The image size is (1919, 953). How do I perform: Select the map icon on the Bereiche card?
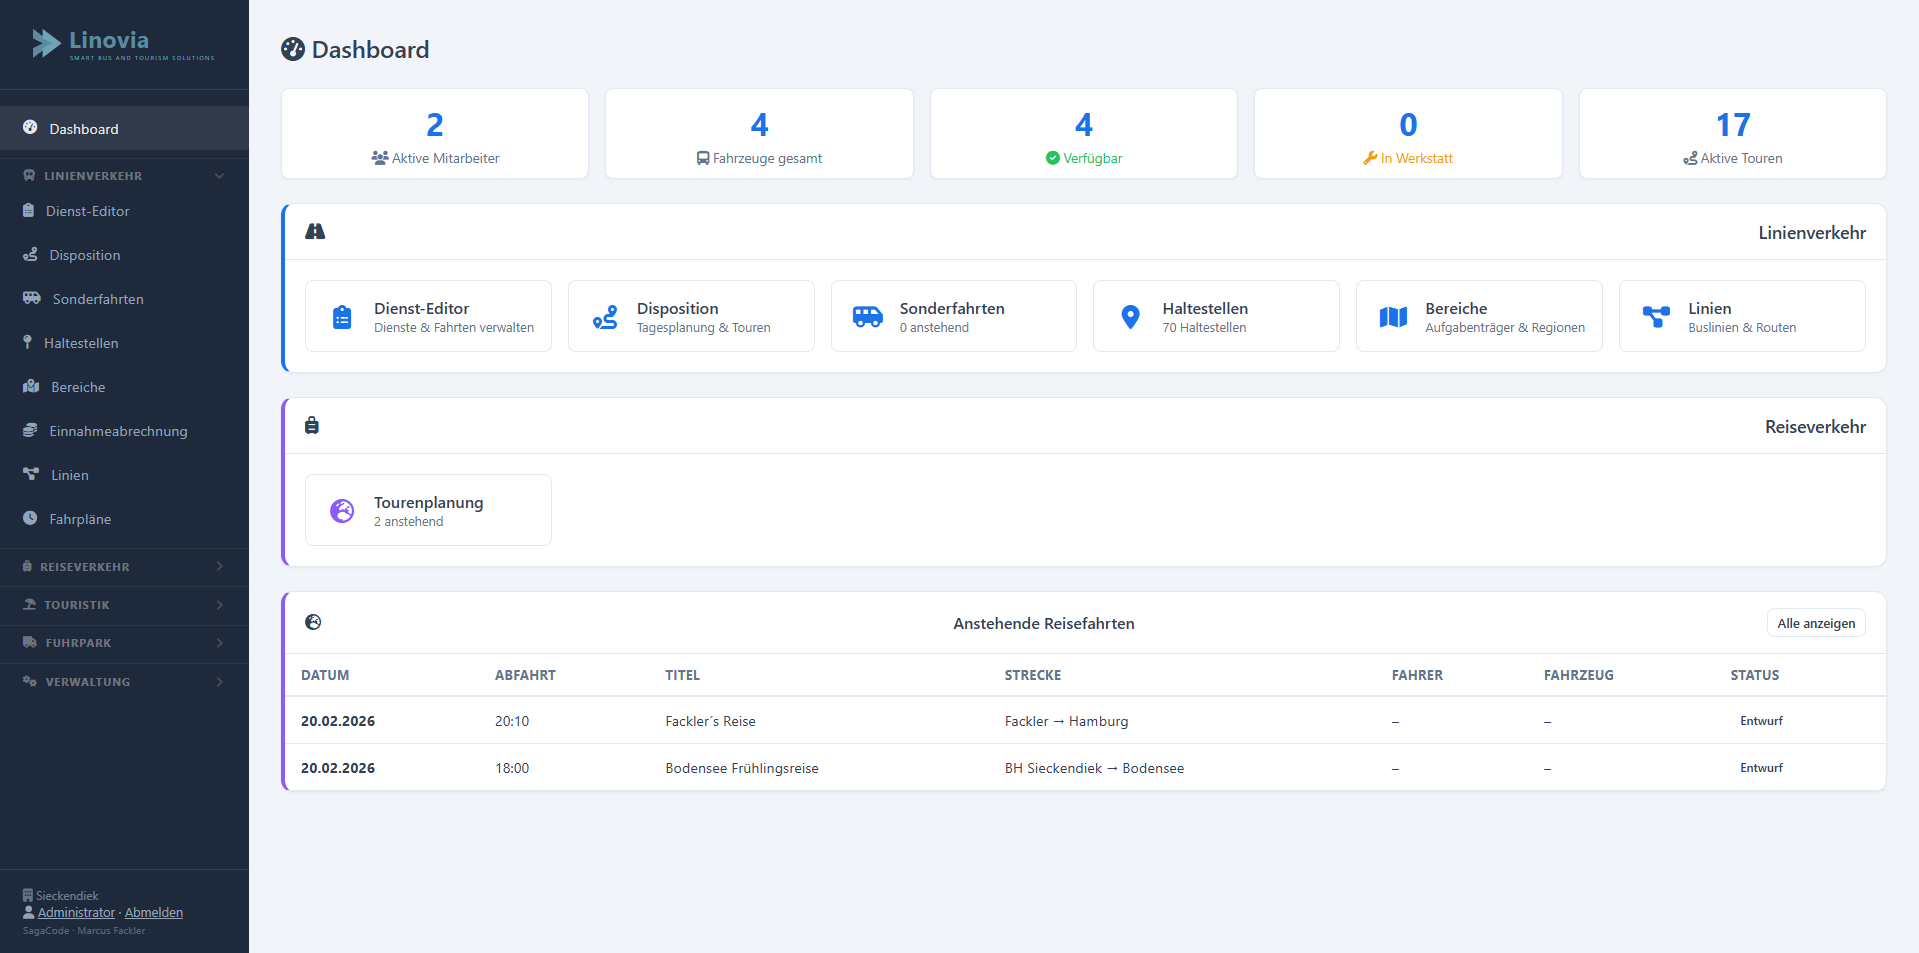pyautogui.click(x=1392, y=316)
